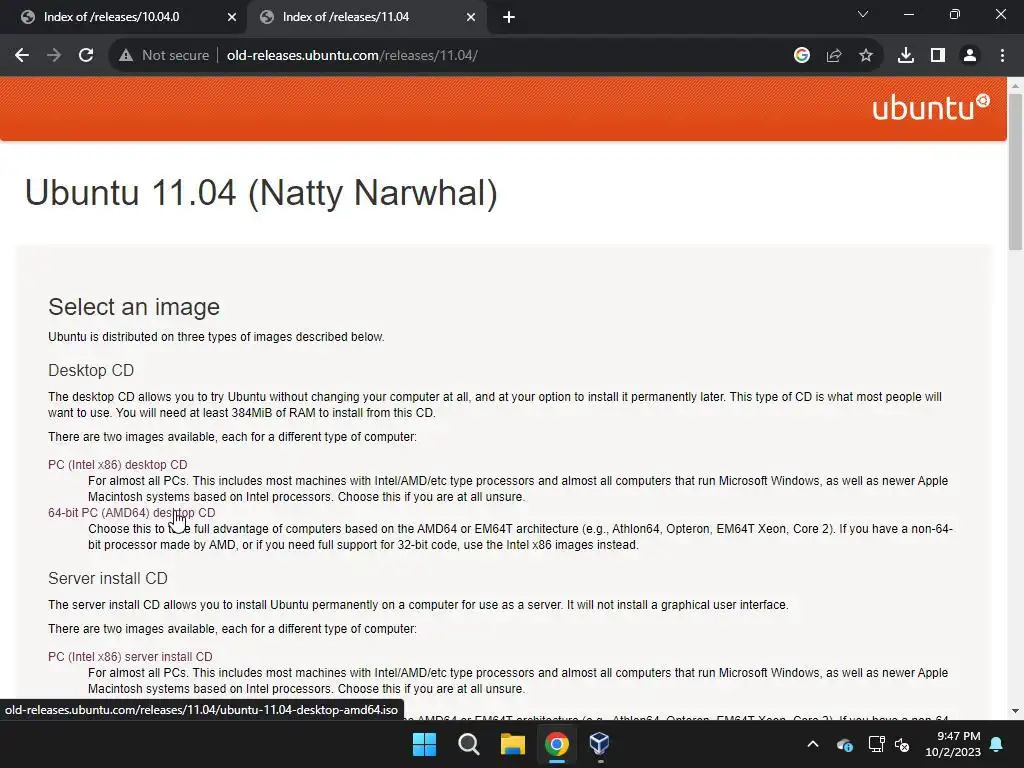1024x768 pixels.
Task: Open network tray icon
Action: point(876,744)
